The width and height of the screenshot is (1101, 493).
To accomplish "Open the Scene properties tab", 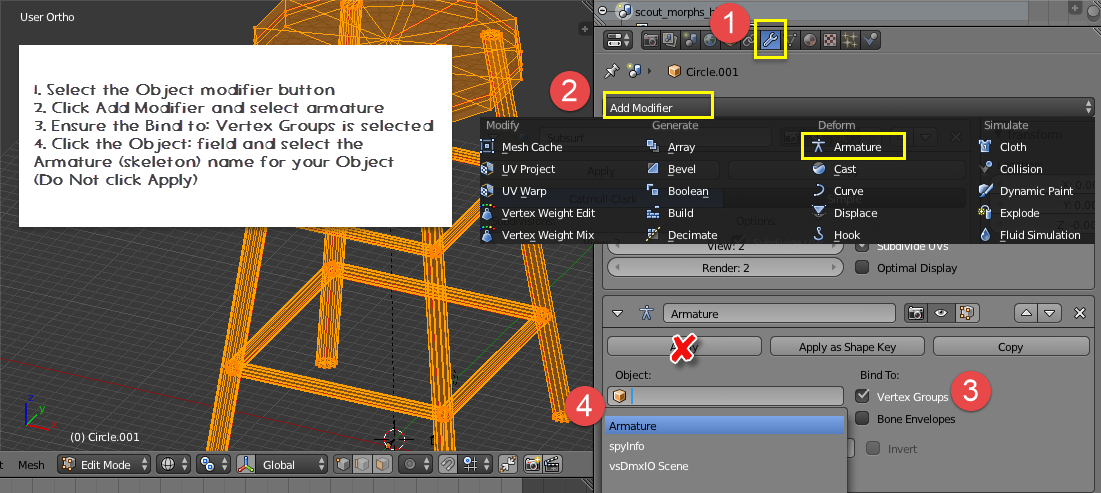I will tap(690, 41).
